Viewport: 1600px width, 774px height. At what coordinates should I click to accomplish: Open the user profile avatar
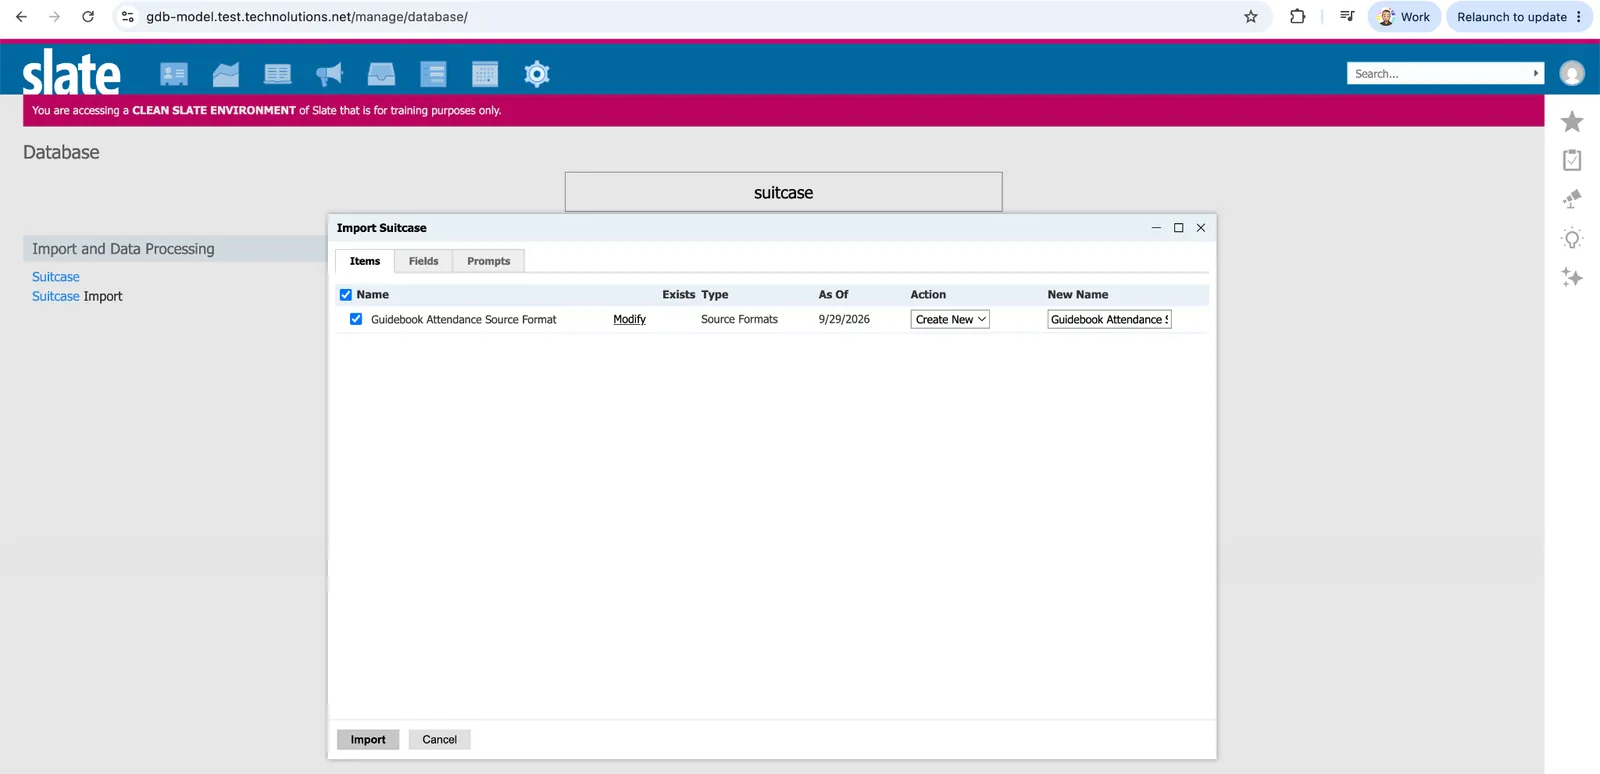click(1572, 73)
